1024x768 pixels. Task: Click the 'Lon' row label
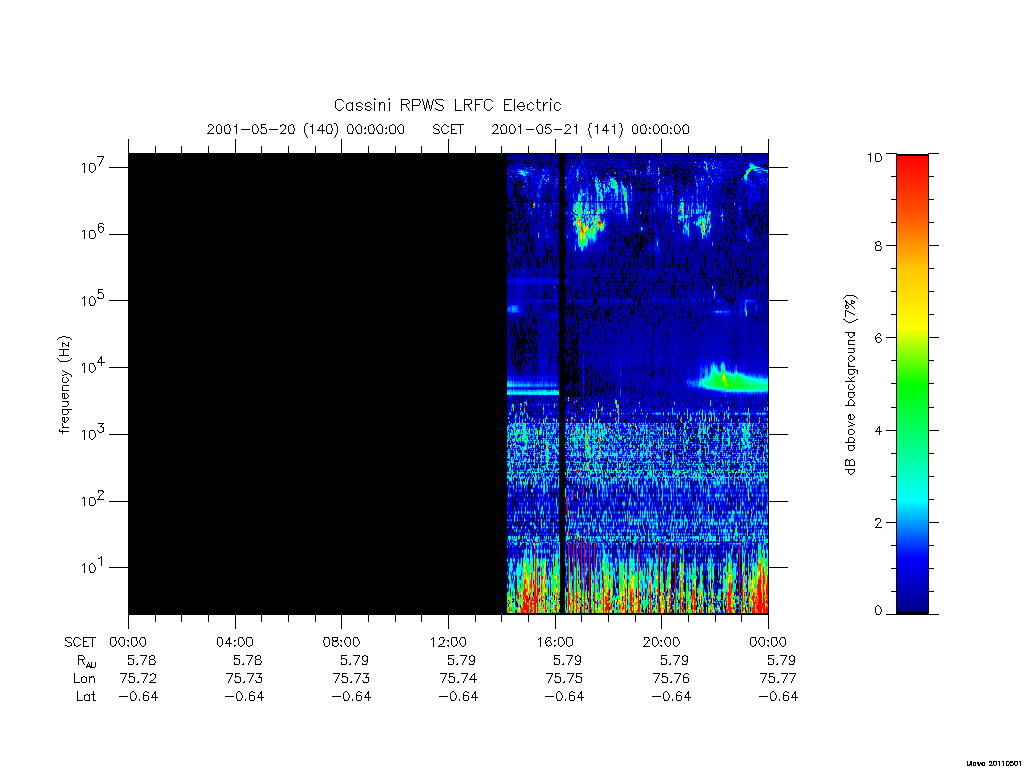(x=84, y=679)
